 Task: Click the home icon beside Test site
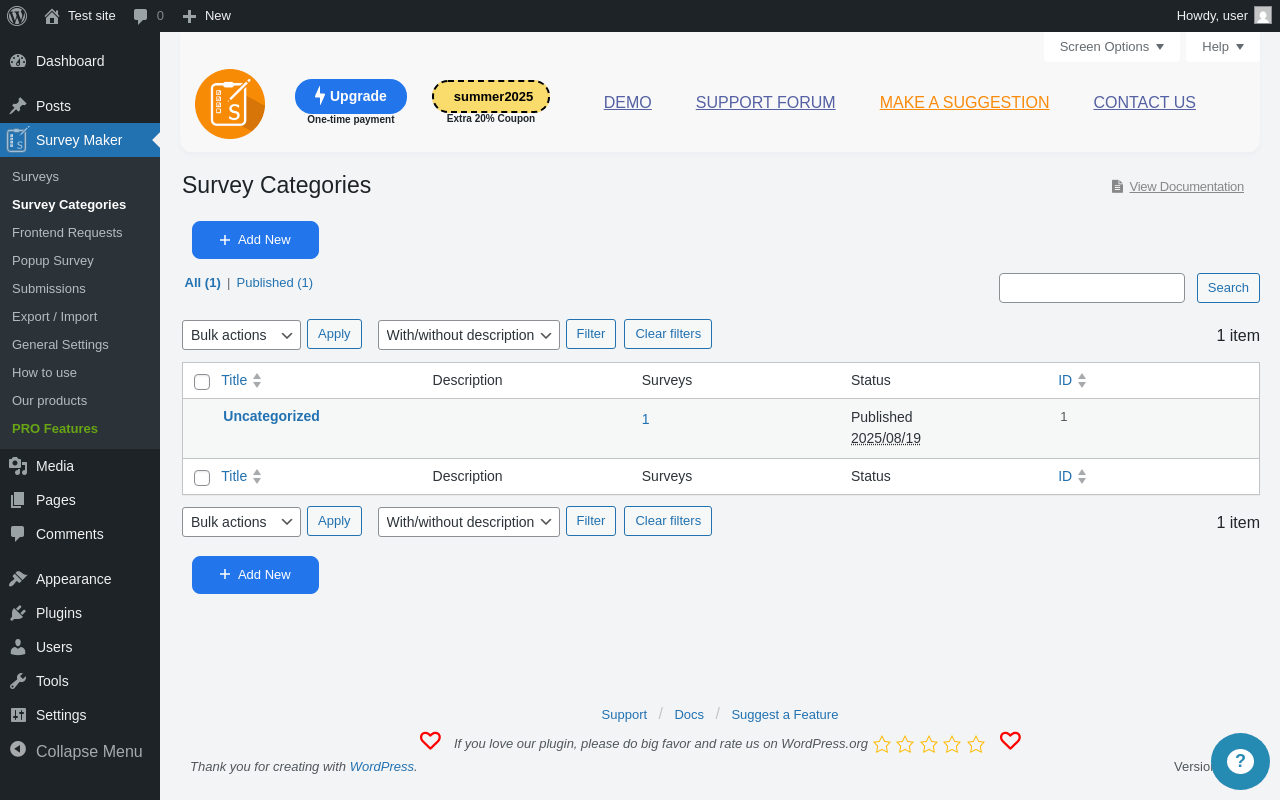pyautogui.click(x=52, y=16)
